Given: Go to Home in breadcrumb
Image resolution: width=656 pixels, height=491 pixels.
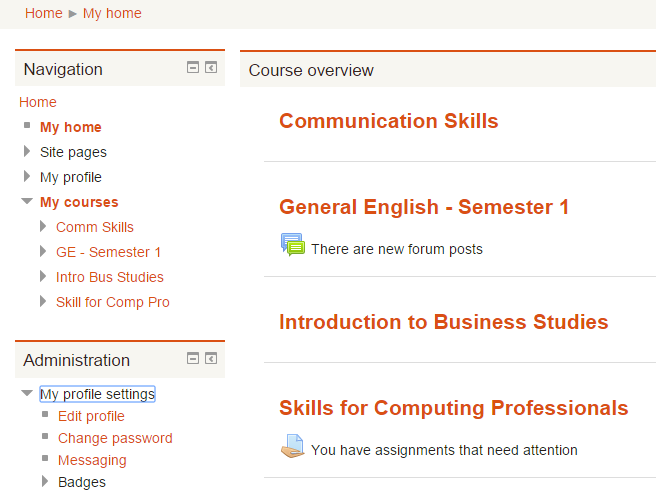Looking at the screenshot, I should pyautogui.click(x=43, y=13).
